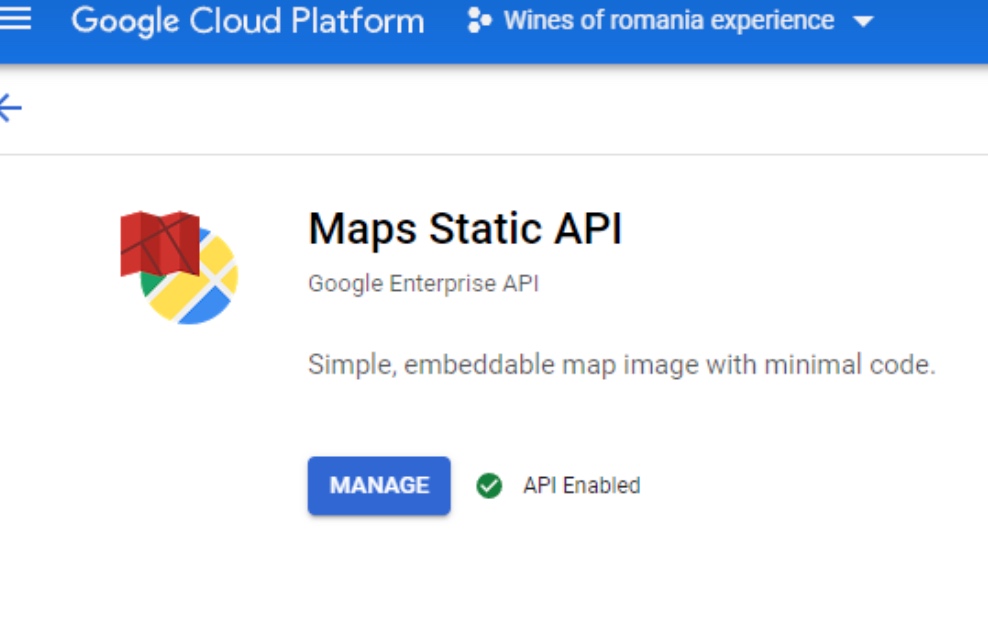Viewport: 988px width, 620px height.
Task: Click the Maps Static API logo
Action: click(x=179, y=268)
